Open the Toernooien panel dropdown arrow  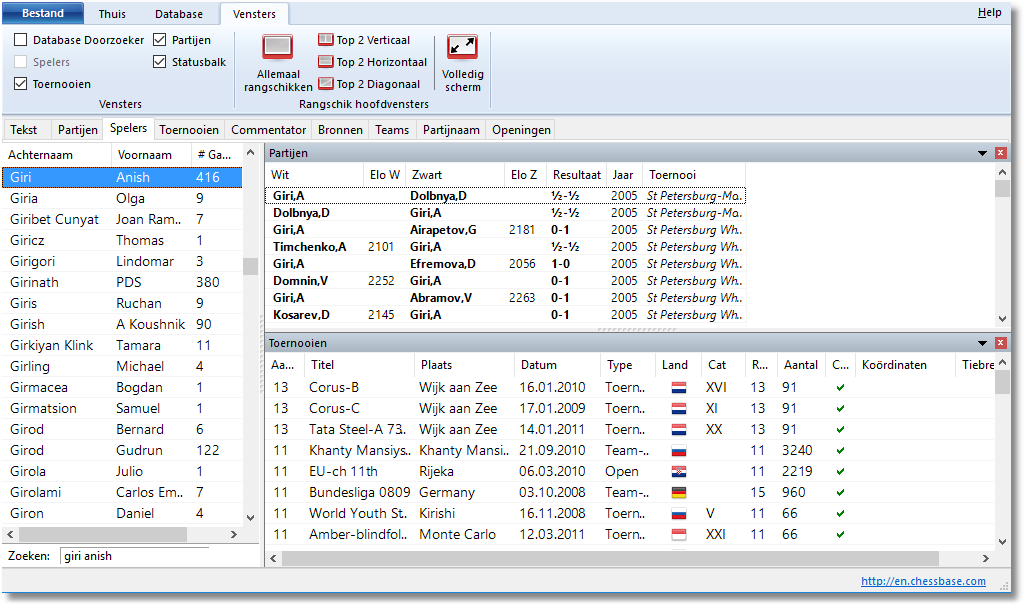pyautogui.click(x=982, y=343)
